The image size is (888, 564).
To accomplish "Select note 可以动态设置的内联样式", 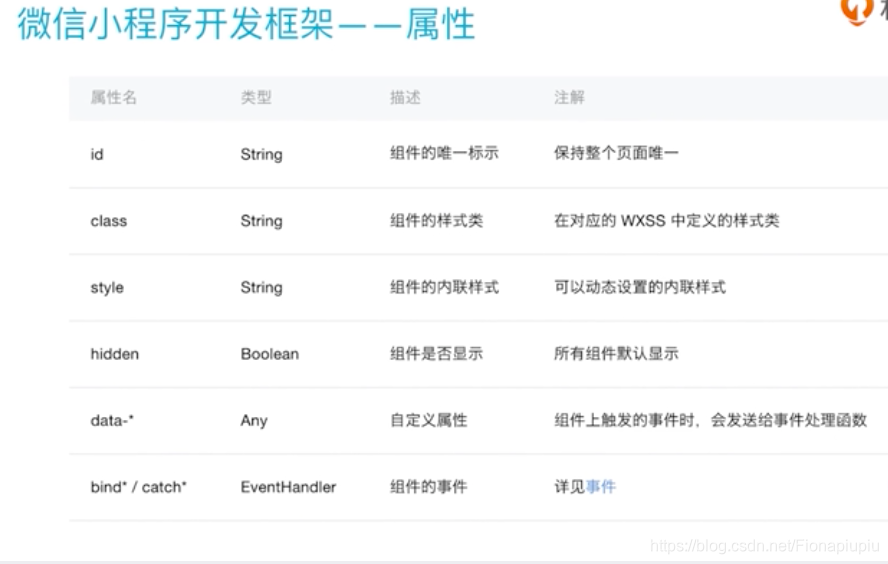I will pyautogui.click(x=640, y=287).
